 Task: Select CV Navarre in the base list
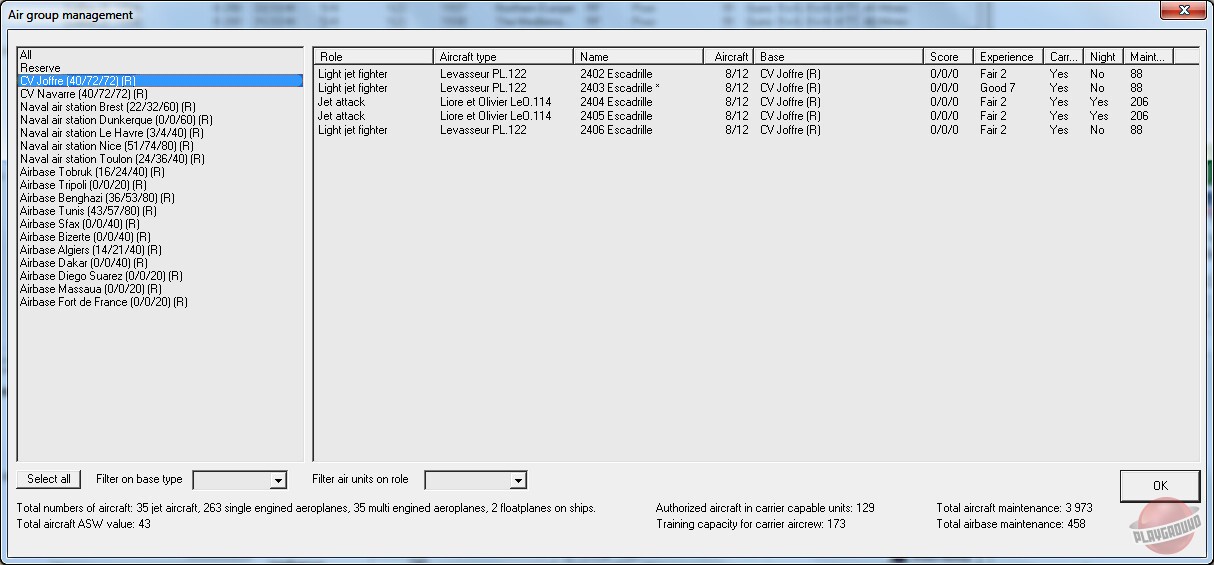coord(83,94)
